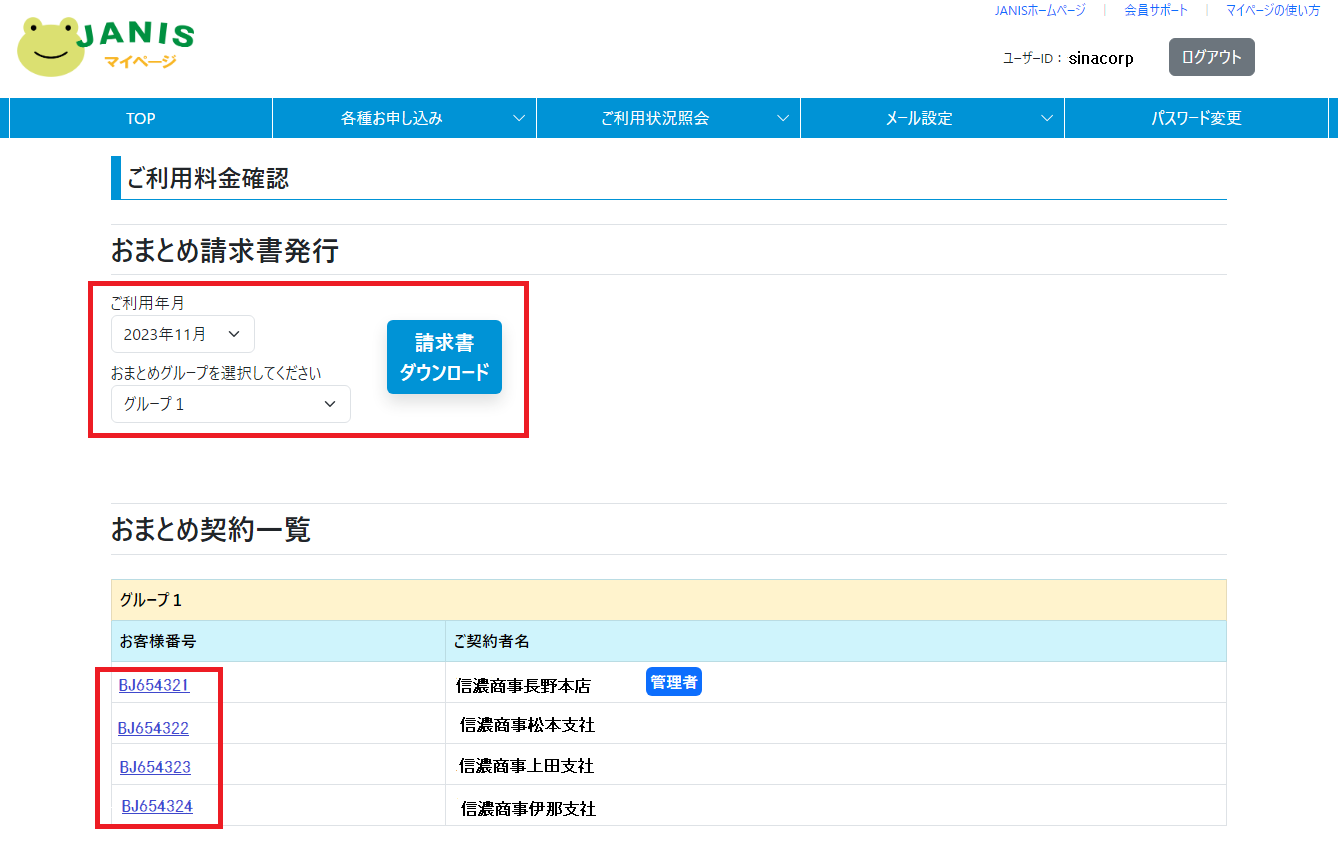Click the JANIS frog logo
The width and height of the screenshot is (1338, 853).
pos(105,46)
